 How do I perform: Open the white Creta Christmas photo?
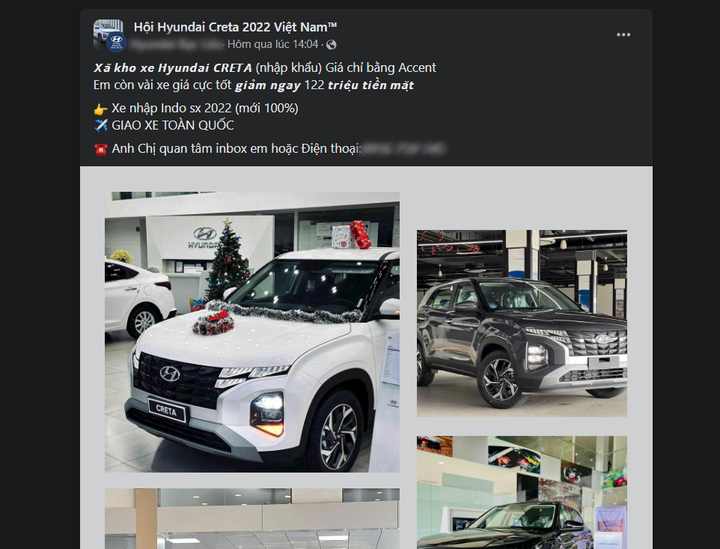252,332
